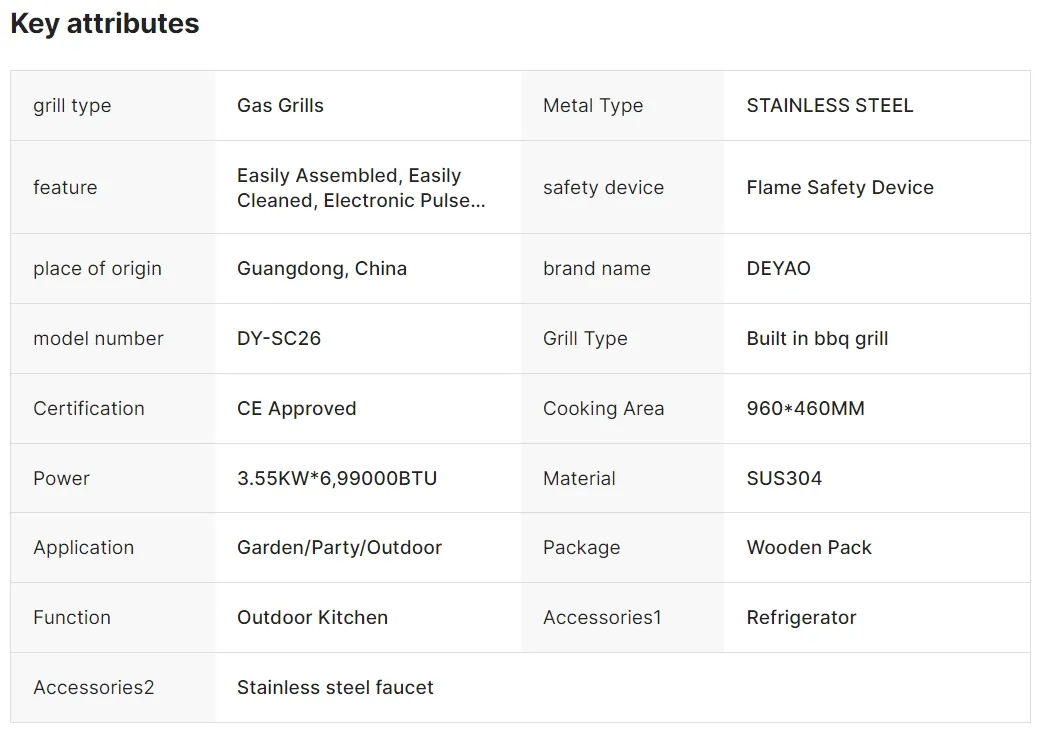Screen dimensions: 1041x732
Task: Click the SUS304 material value
Action: (x=784, y=479)
